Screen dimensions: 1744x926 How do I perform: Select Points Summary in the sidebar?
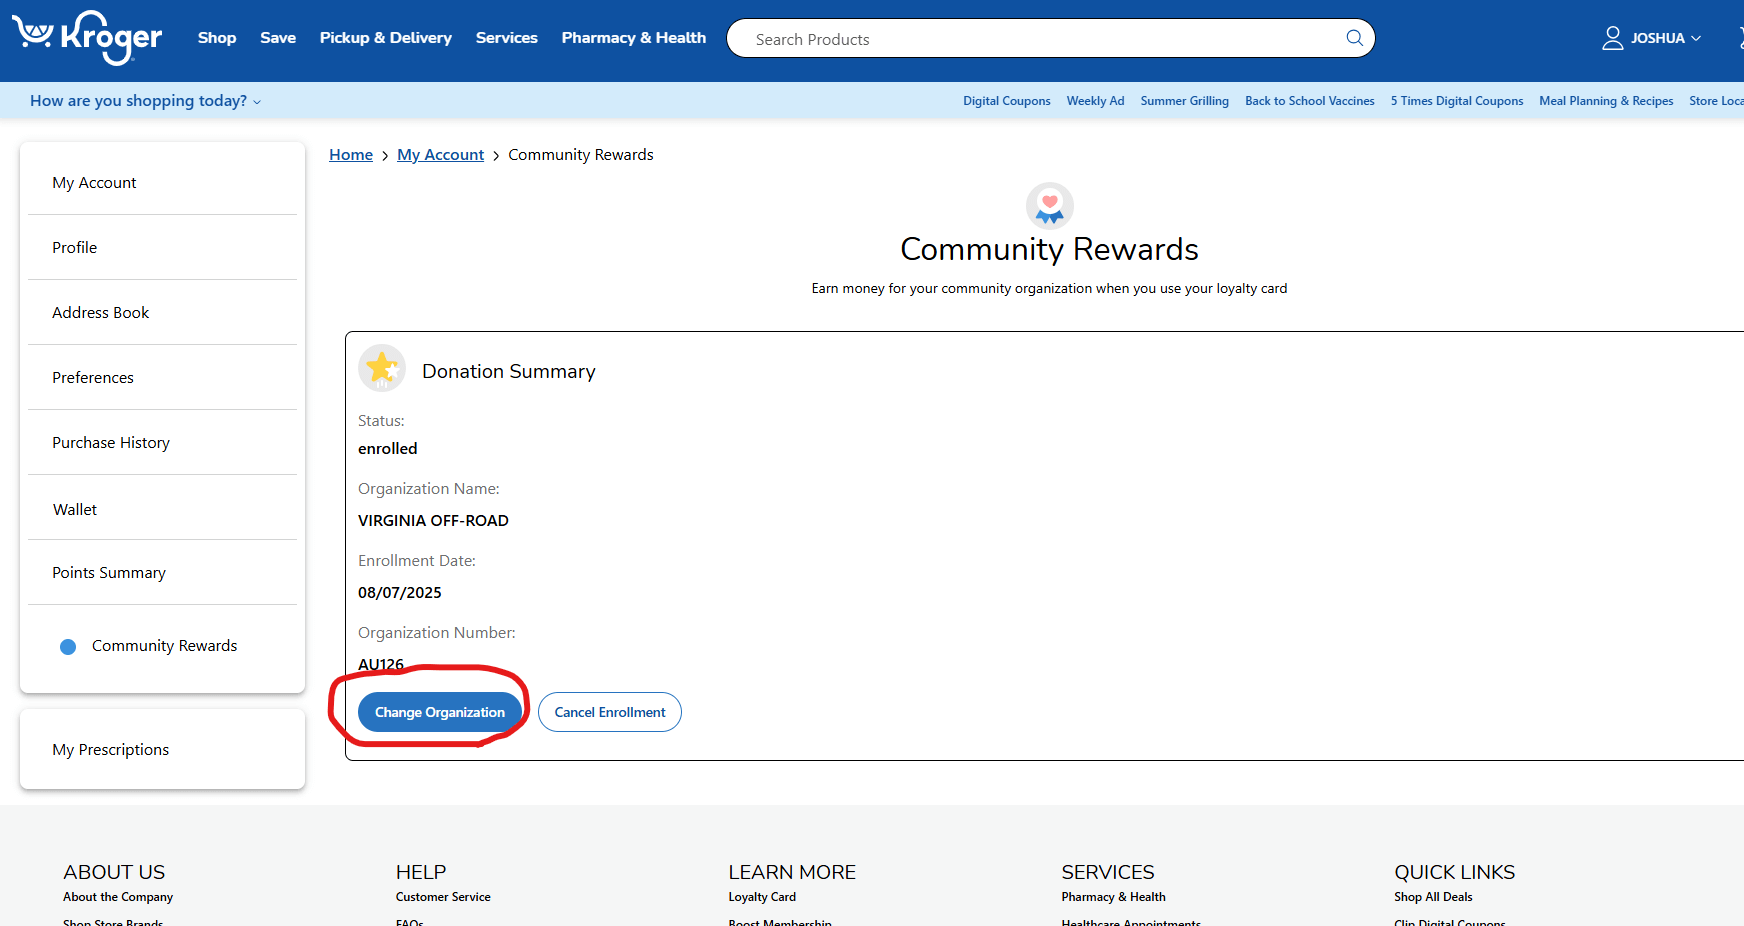click(x=162, y=572)
